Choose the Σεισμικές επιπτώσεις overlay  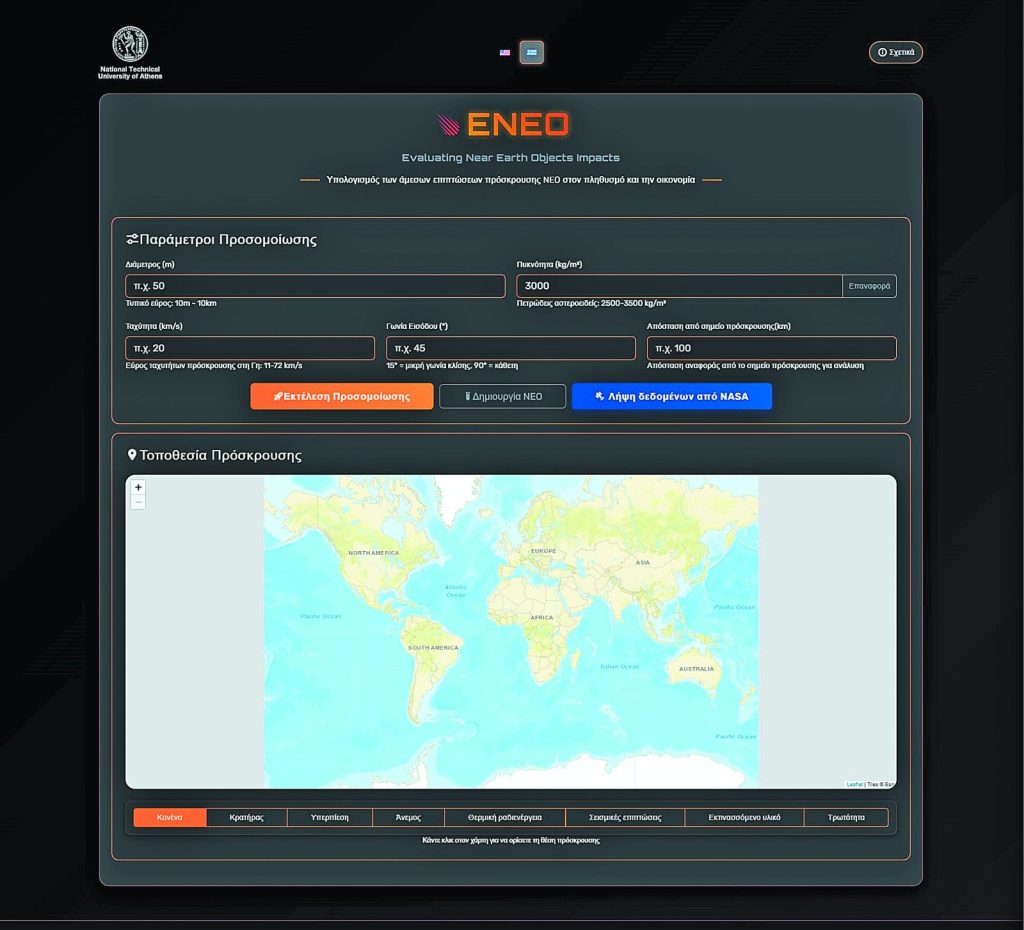tap(624, 818)
